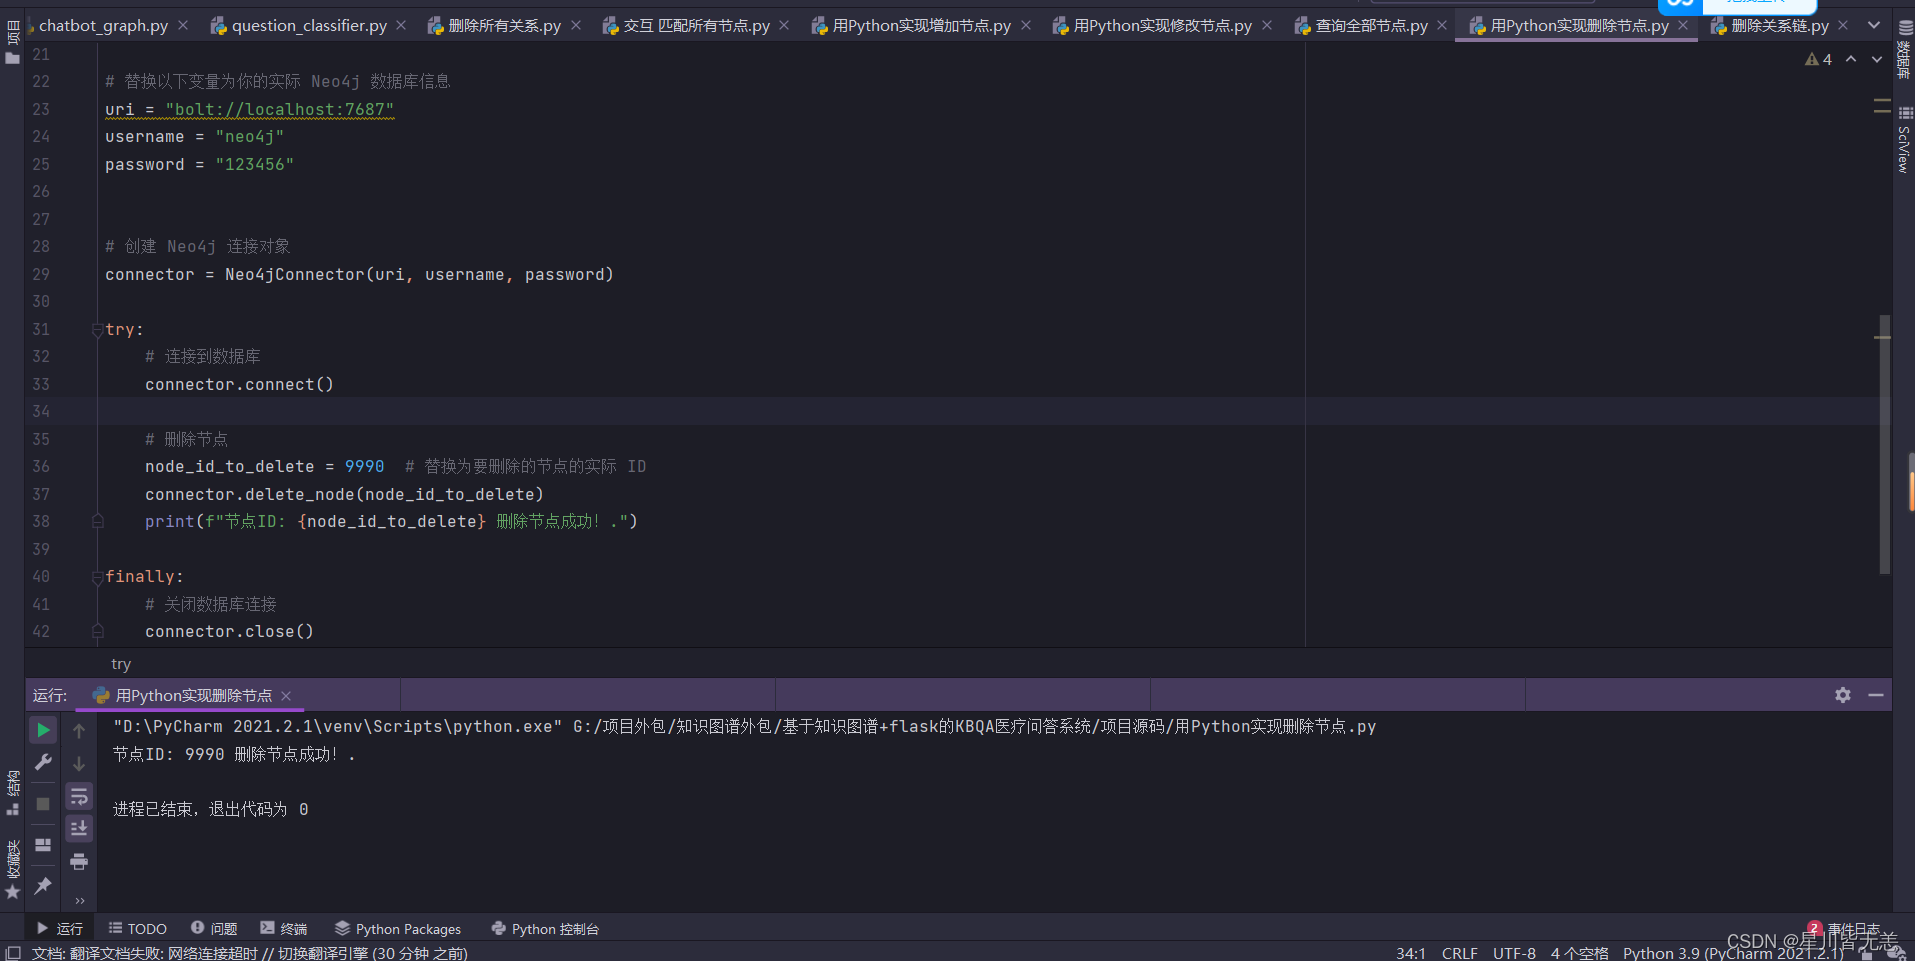
Task: Click the editor vertical scrollbar thumb
Action: (x=1884, y=445)
